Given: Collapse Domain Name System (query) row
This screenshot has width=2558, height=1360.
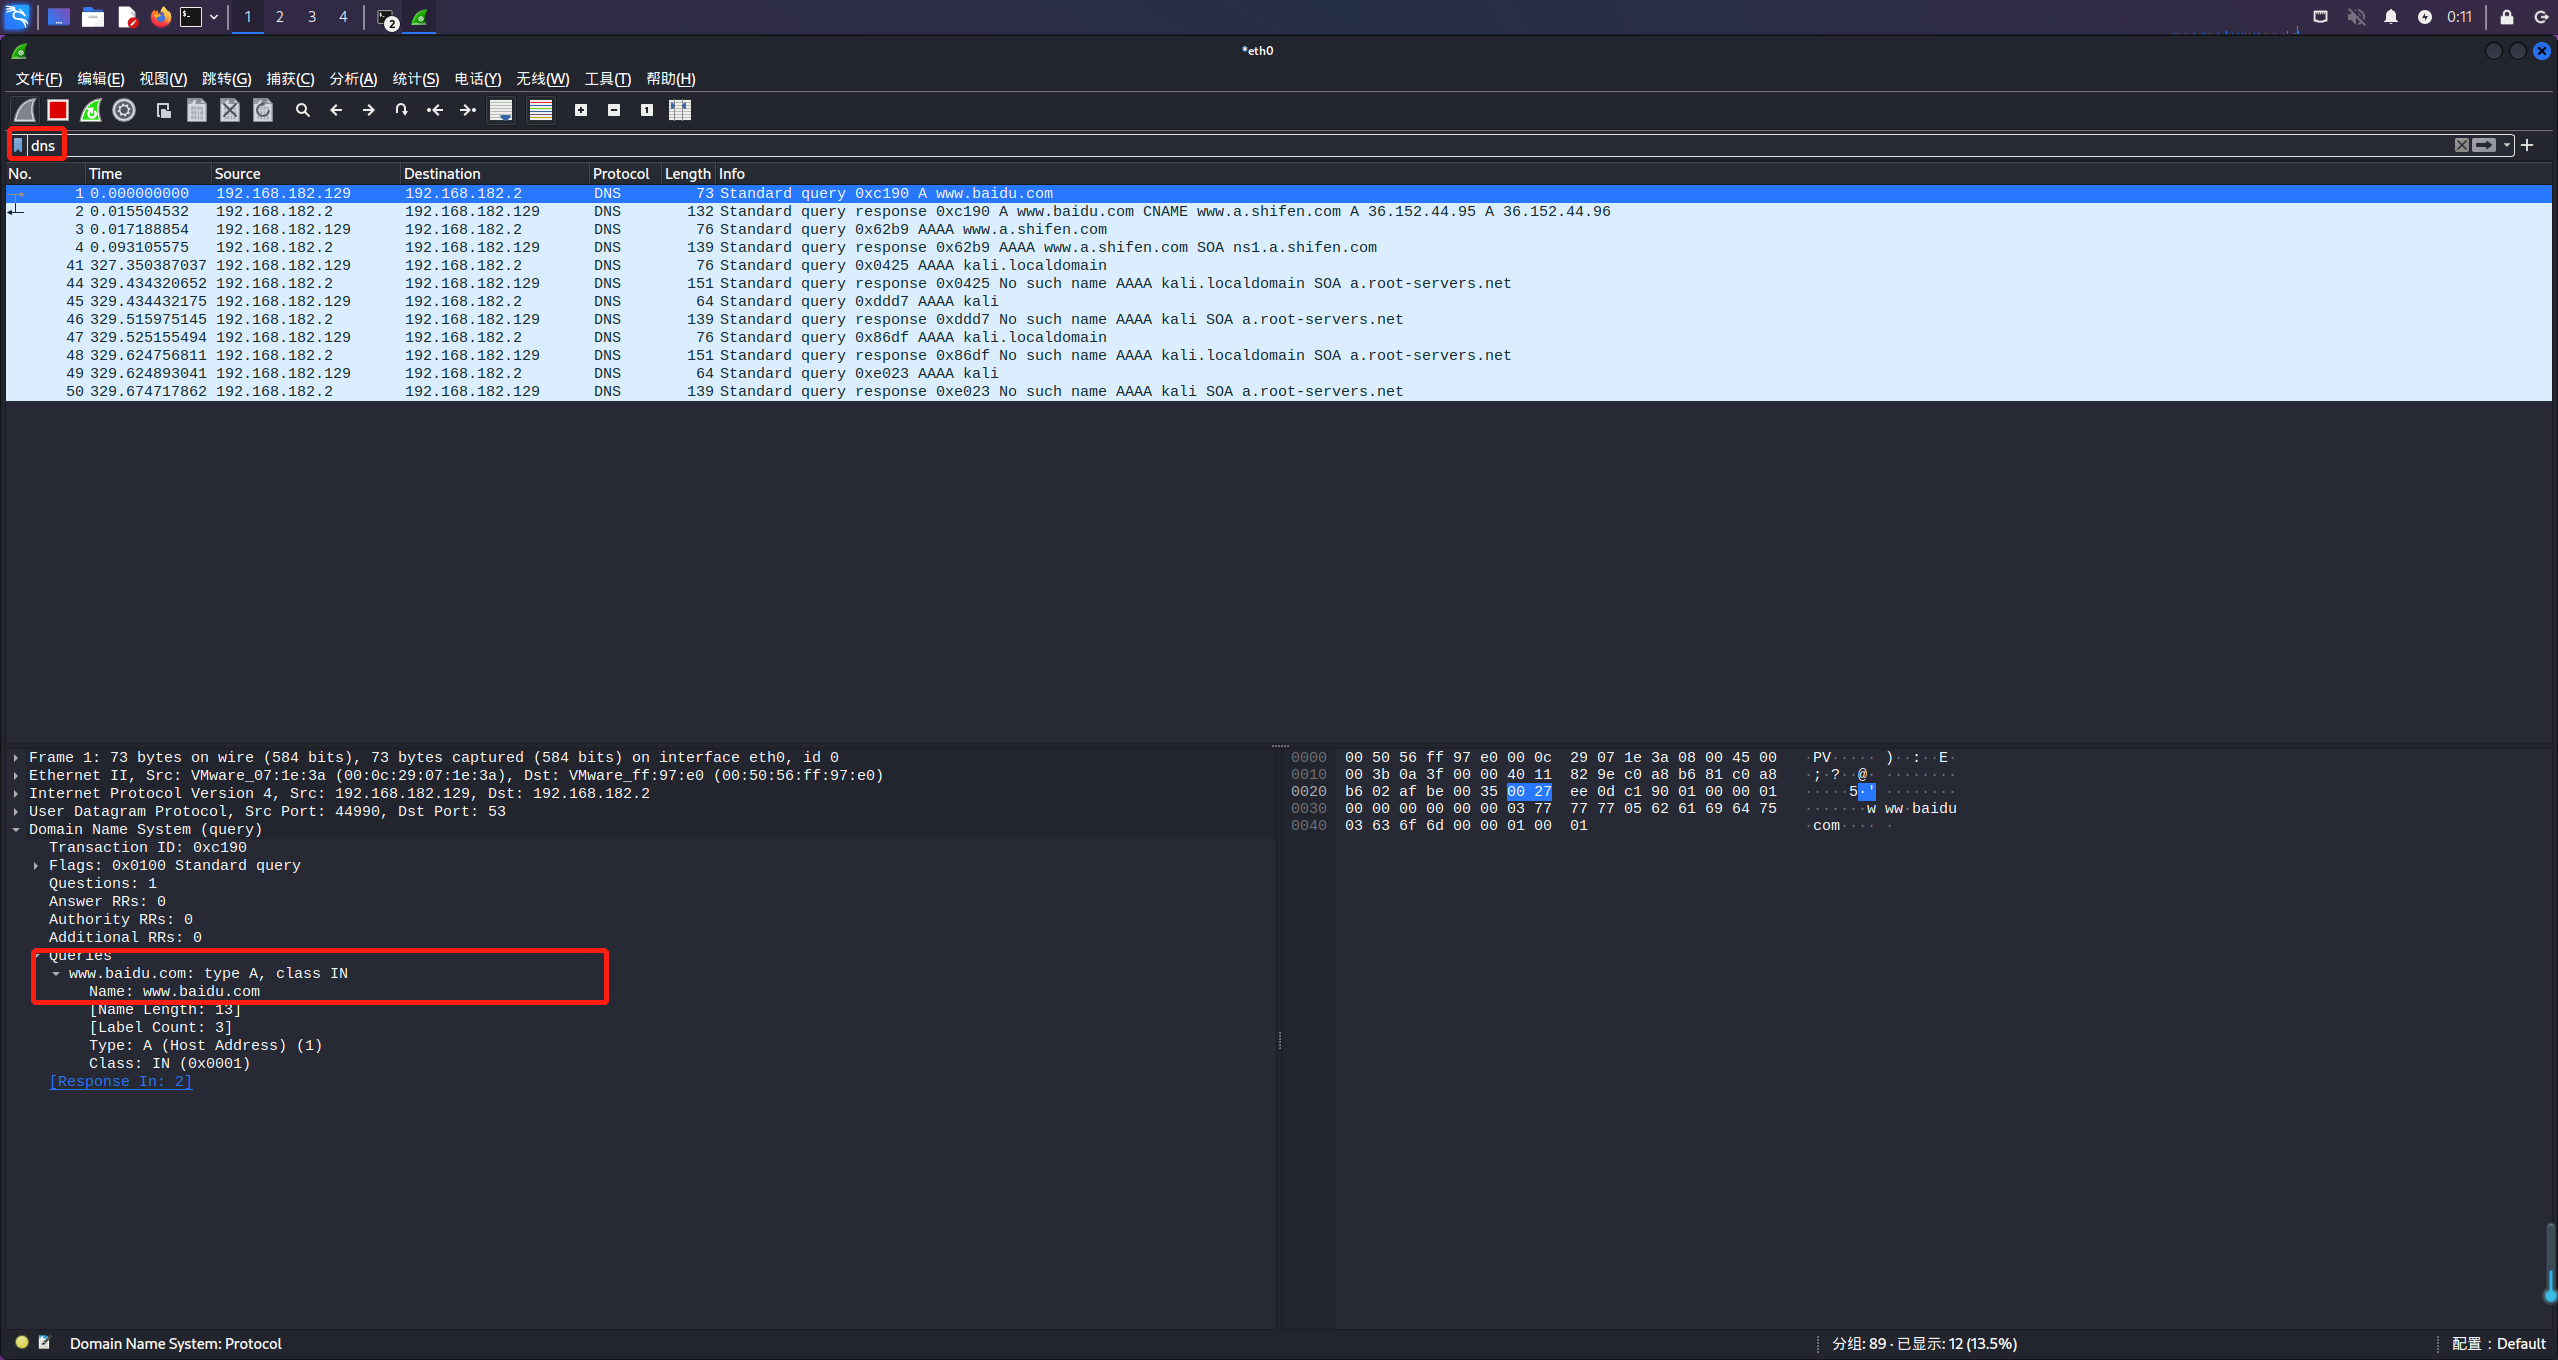Looking at the screenshot, I should click(16, 830).
